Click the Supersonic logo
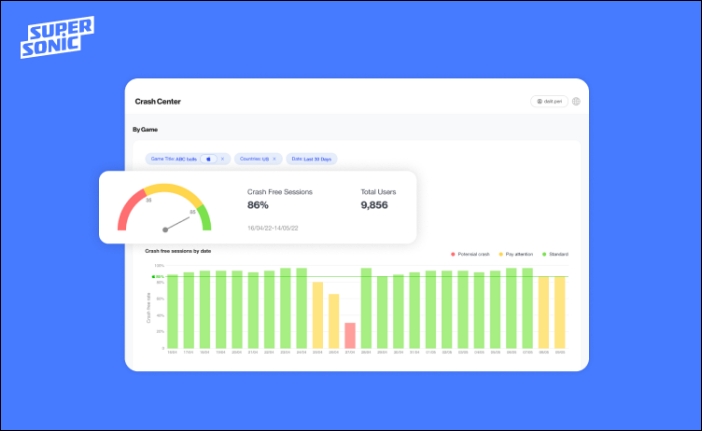The width and height of the screenshot is (702, 431). tap(56, 35)
